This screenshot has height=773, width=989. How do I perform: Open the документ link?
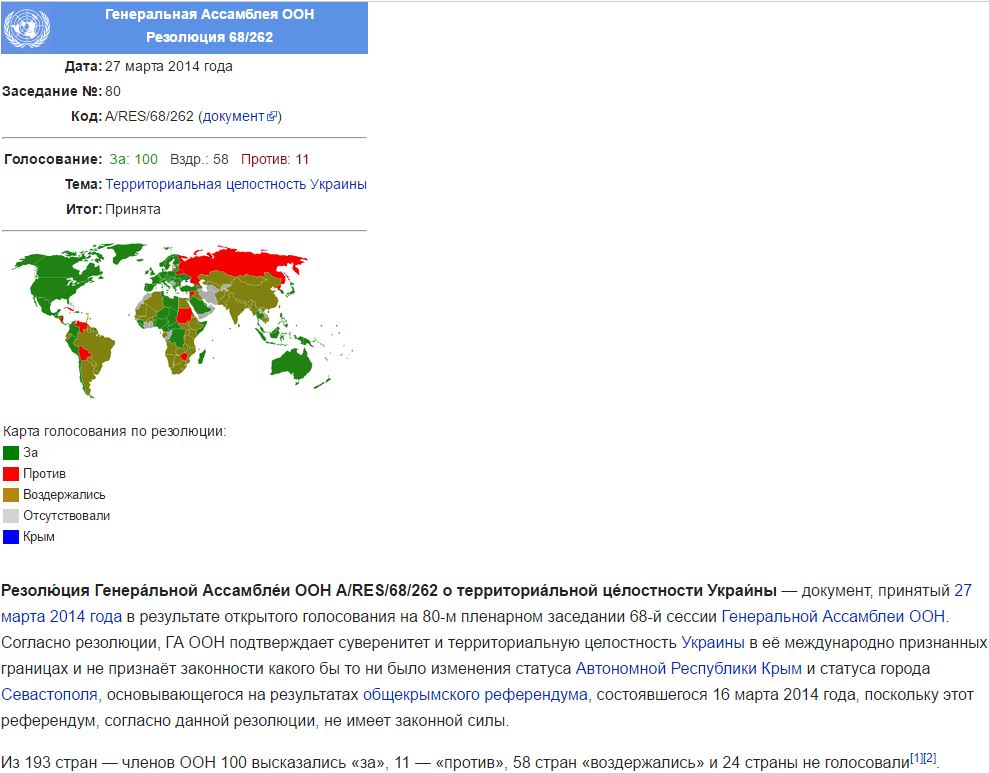233,117
